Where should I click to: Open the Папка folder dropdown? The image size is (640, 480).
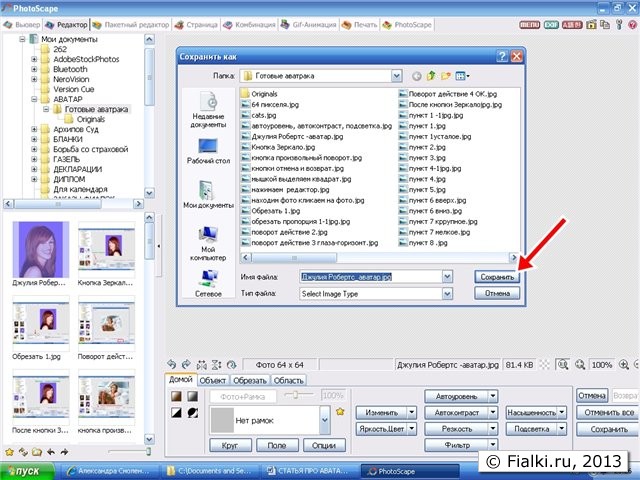coord(396,76)
